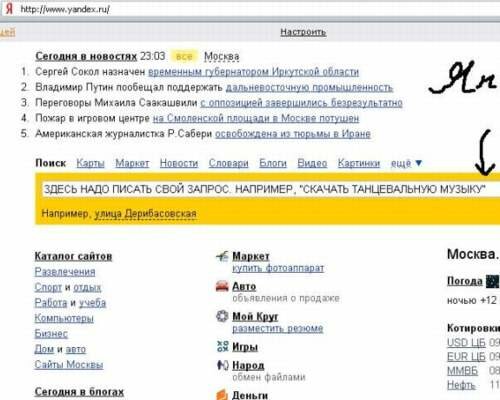Open the Деньги service link
Screen dimensions: 500x400
click(x=250, y=395)
